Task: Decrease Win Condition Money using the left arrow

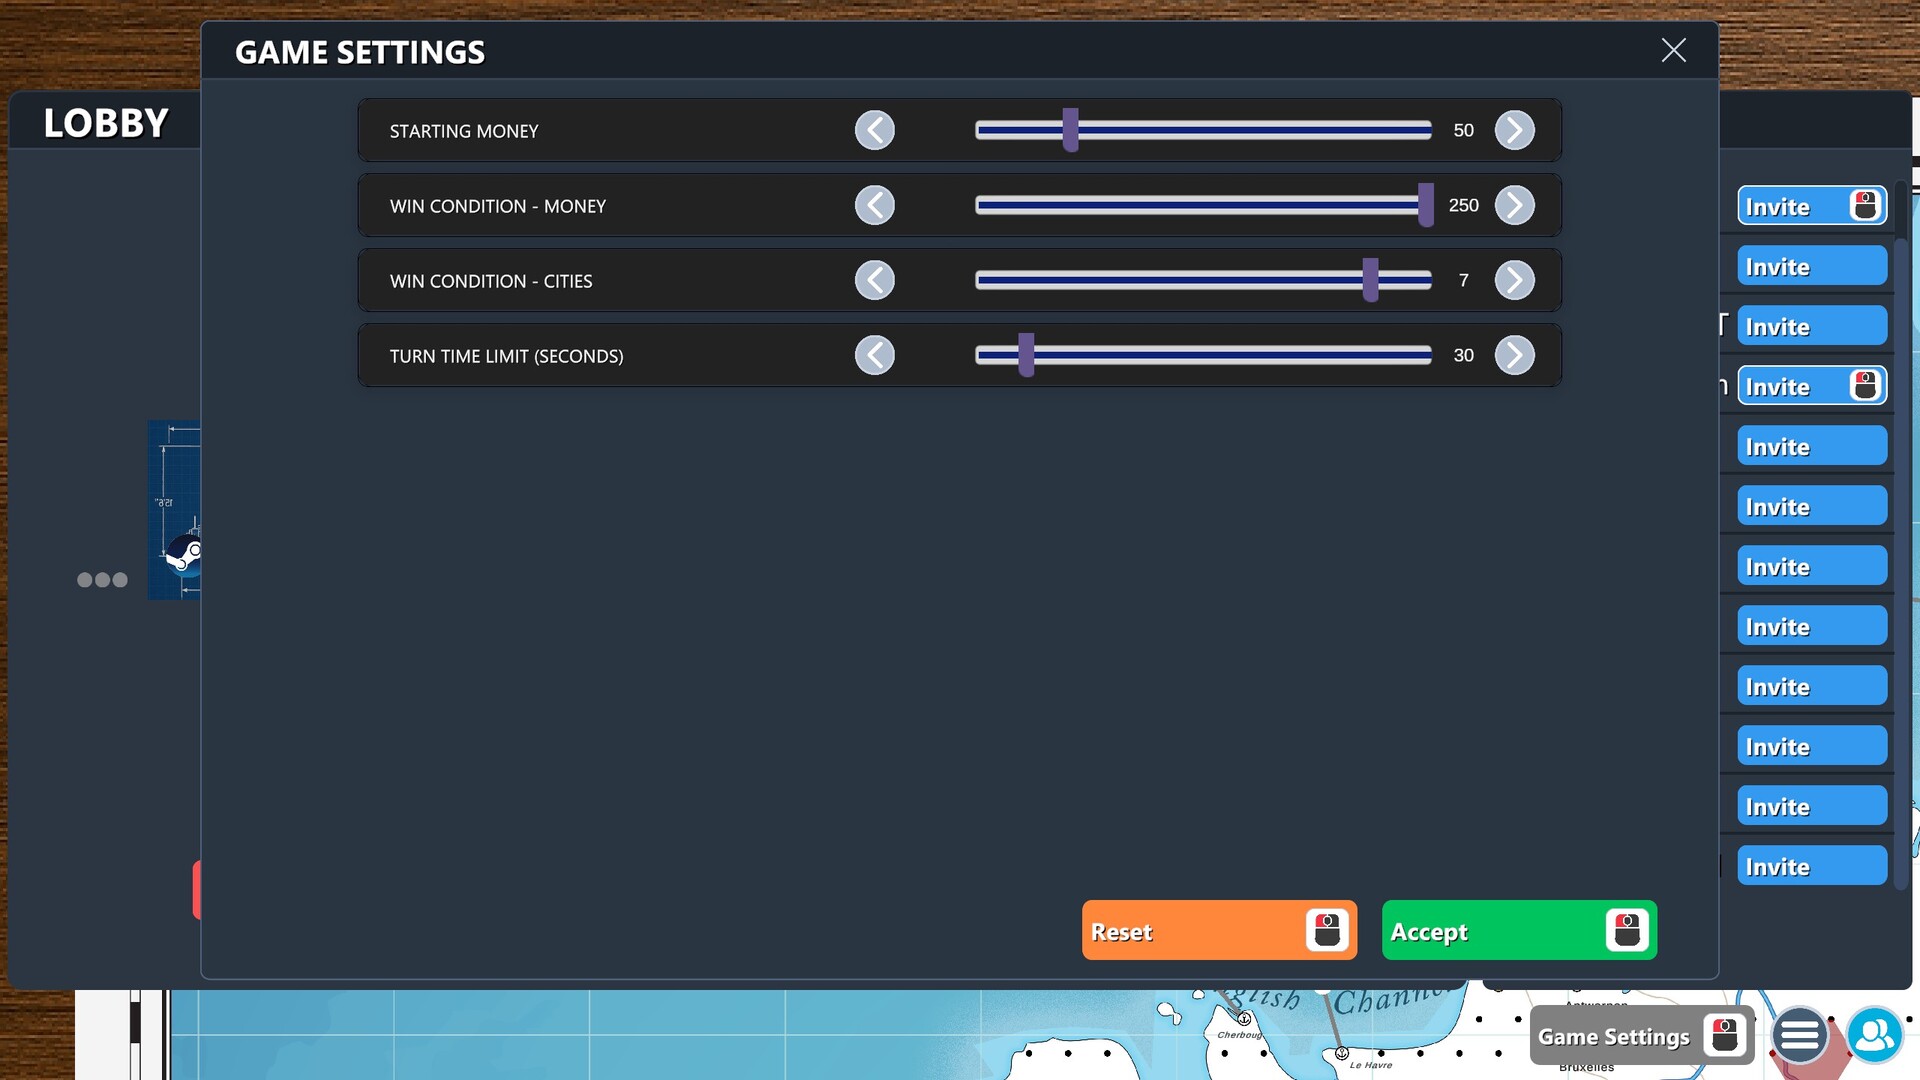Action: 874,205
